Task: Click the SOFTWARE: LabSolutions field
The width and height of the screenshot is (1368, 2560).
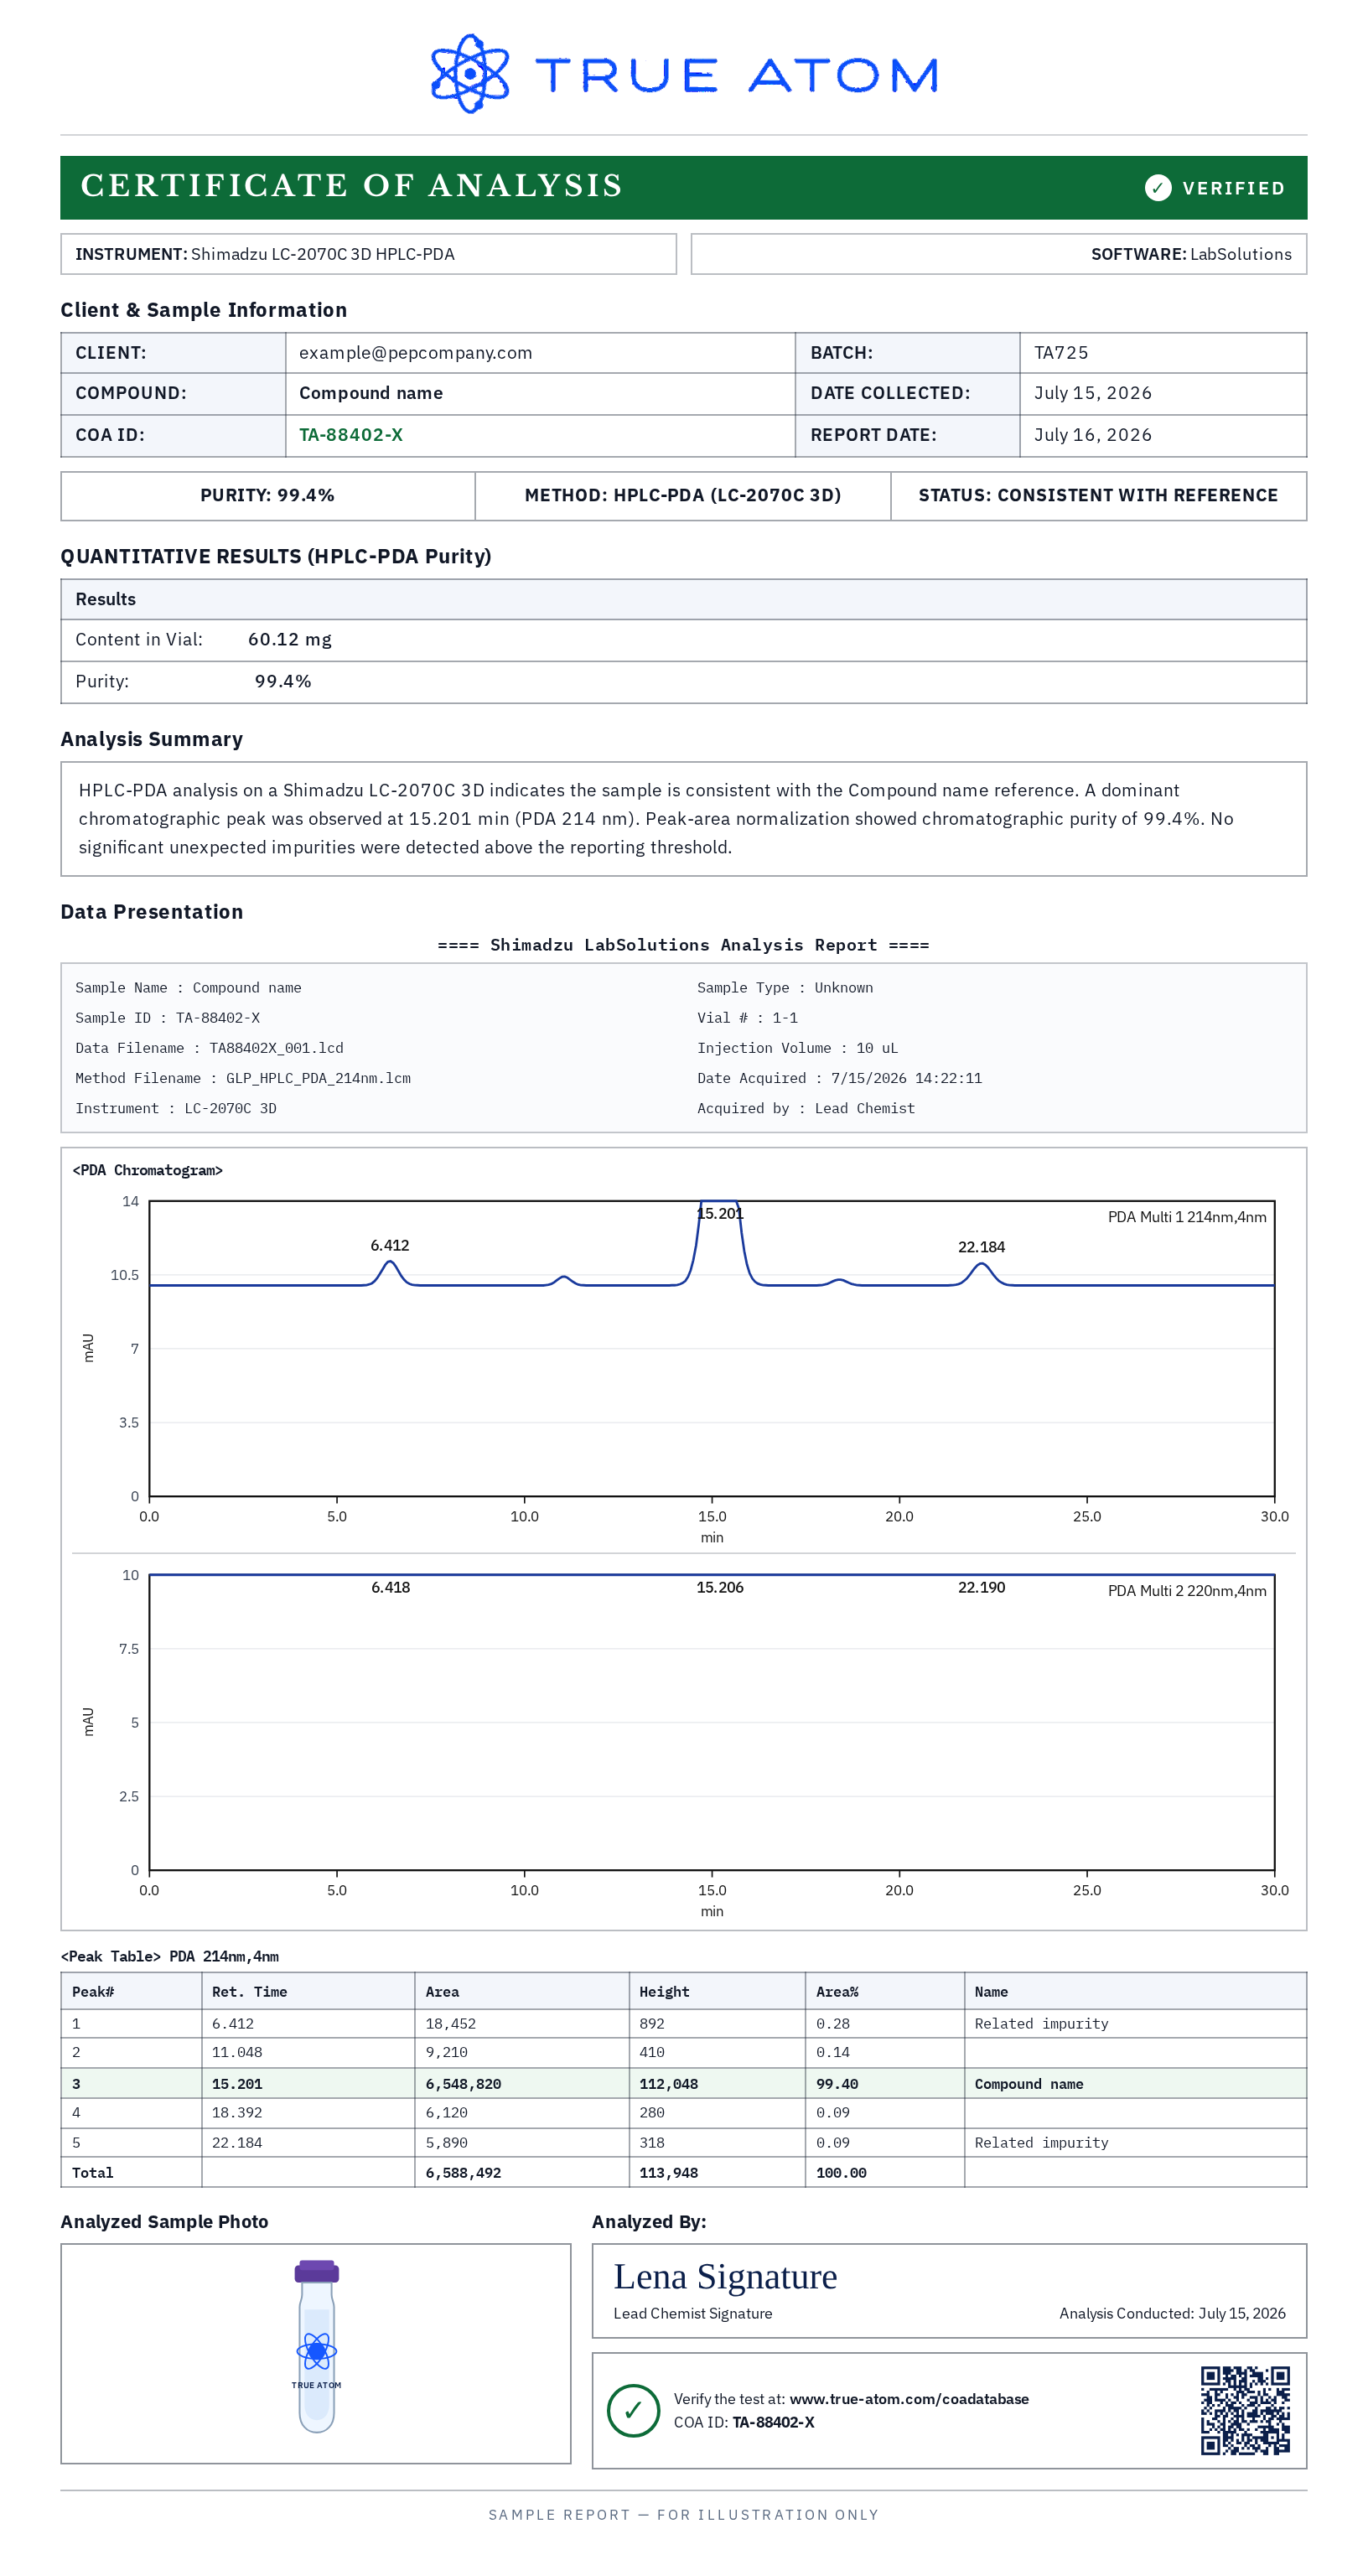Action: pyautogui.click(x=998, y=254)
